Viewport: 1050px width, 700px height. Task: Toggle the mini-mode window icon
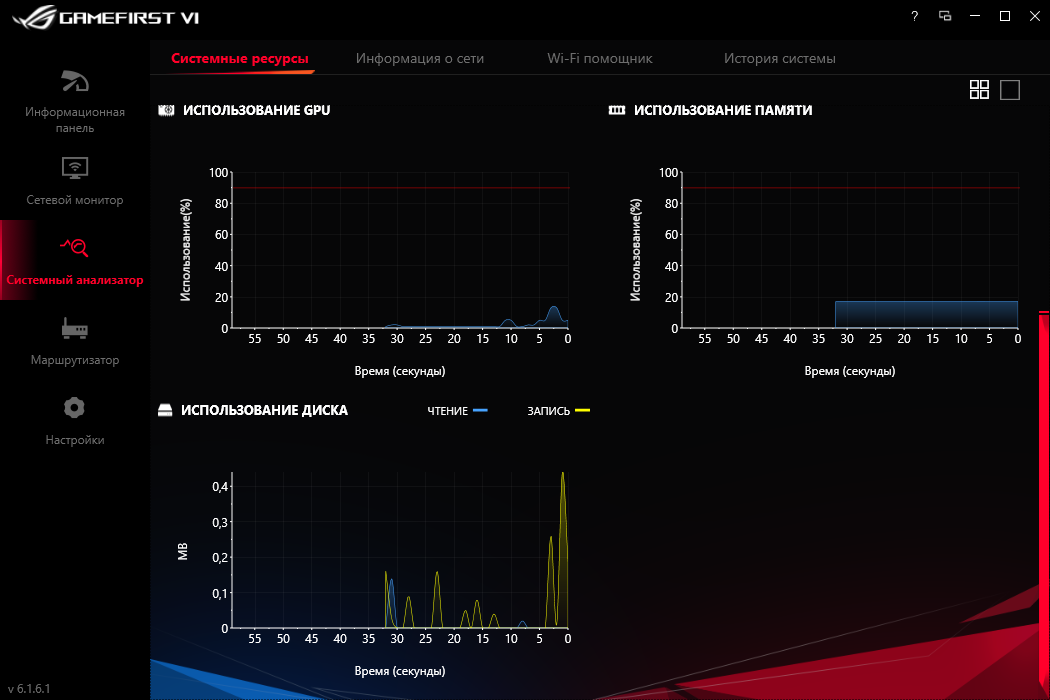(x=945, y=16)
